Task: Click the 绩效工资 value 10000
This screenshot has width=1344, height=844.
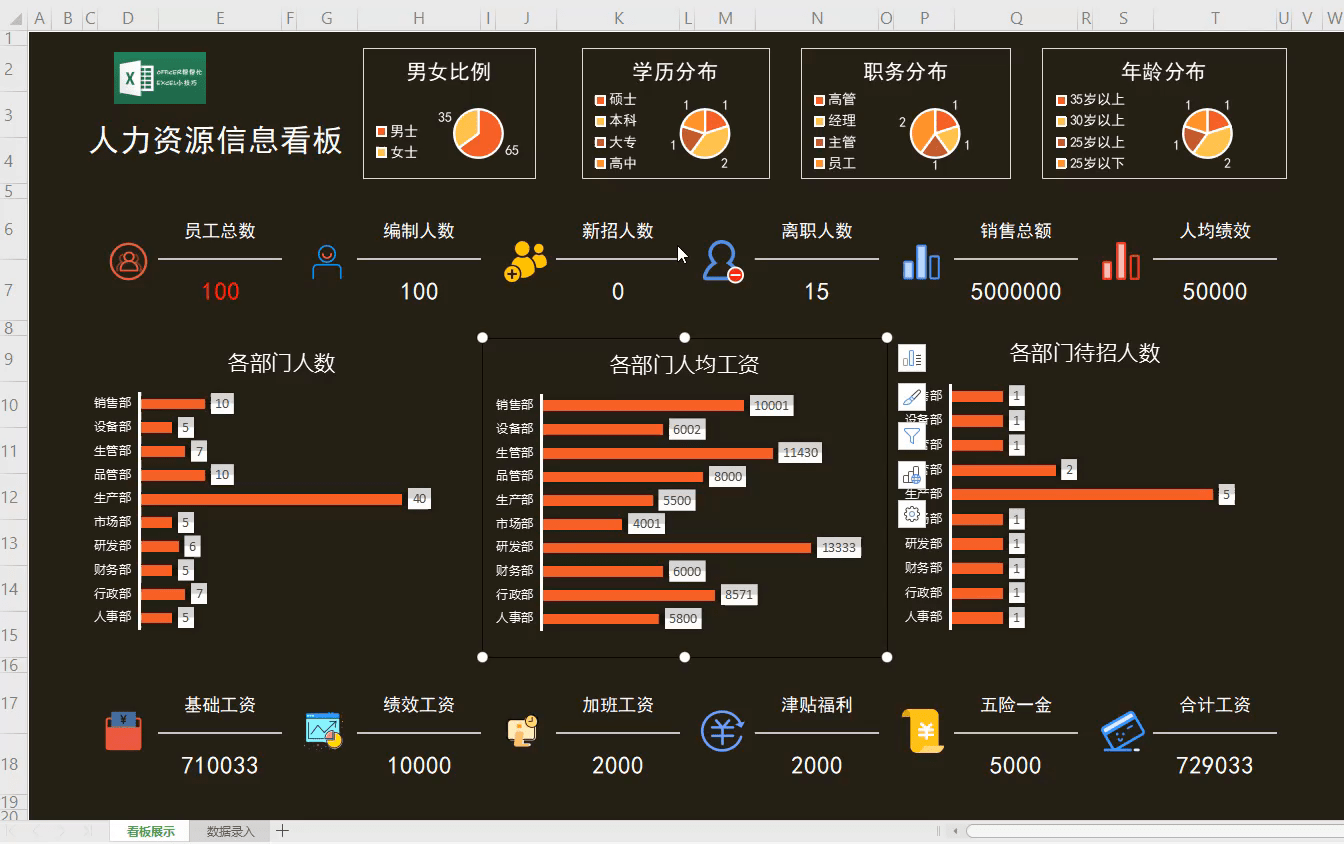Action: (419, 766)
